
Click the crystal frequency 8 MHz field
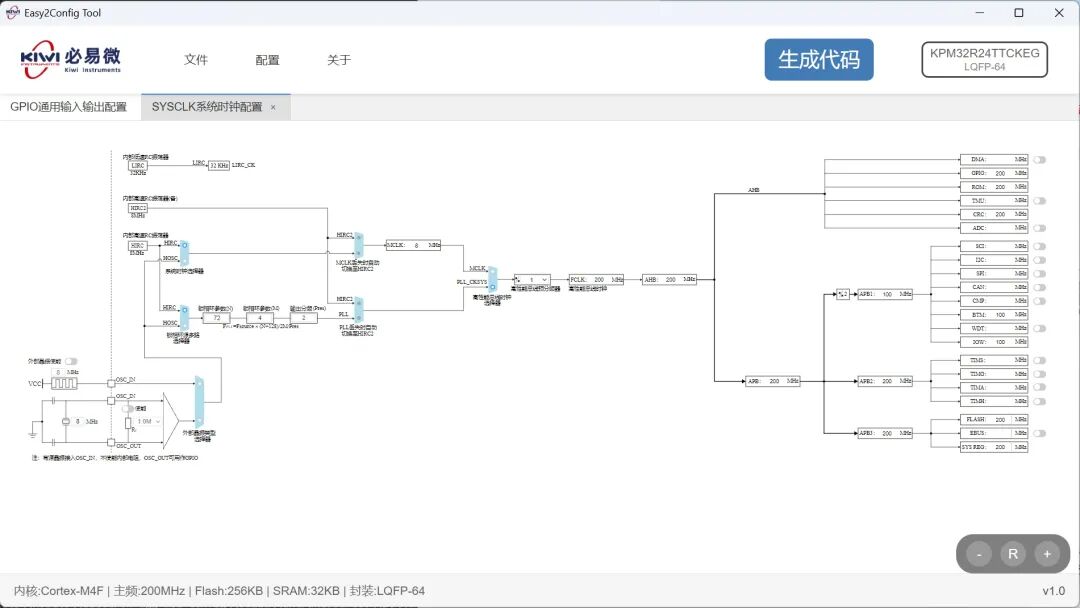[78, 421]
